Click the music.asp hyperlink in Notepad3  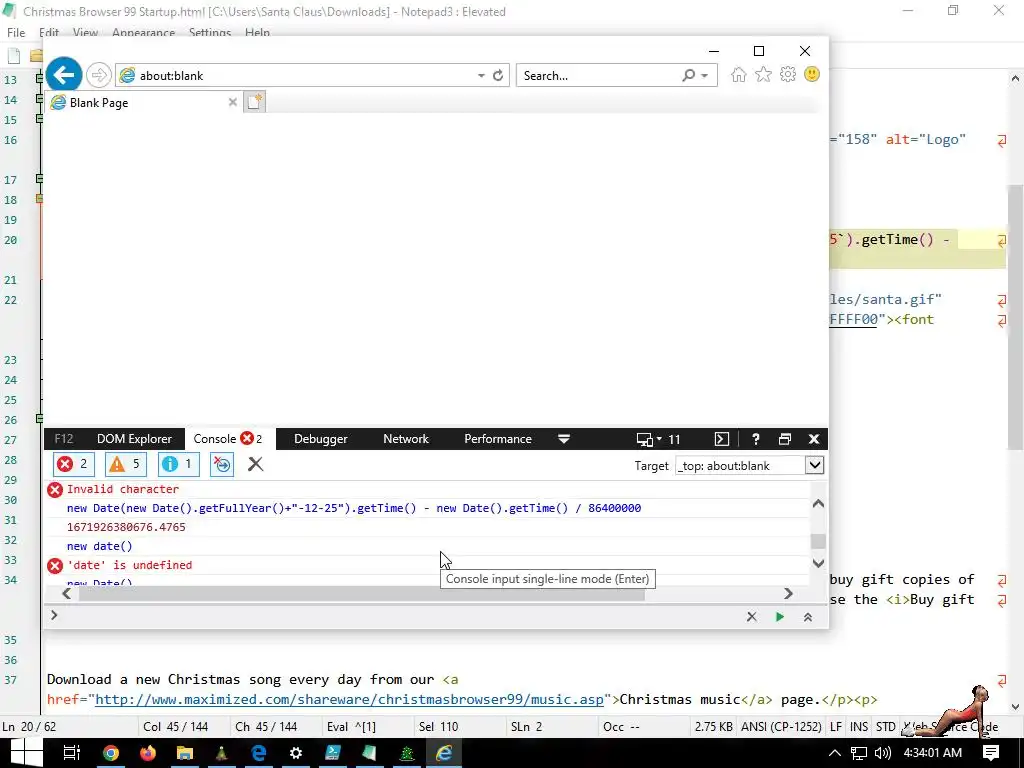349,699
